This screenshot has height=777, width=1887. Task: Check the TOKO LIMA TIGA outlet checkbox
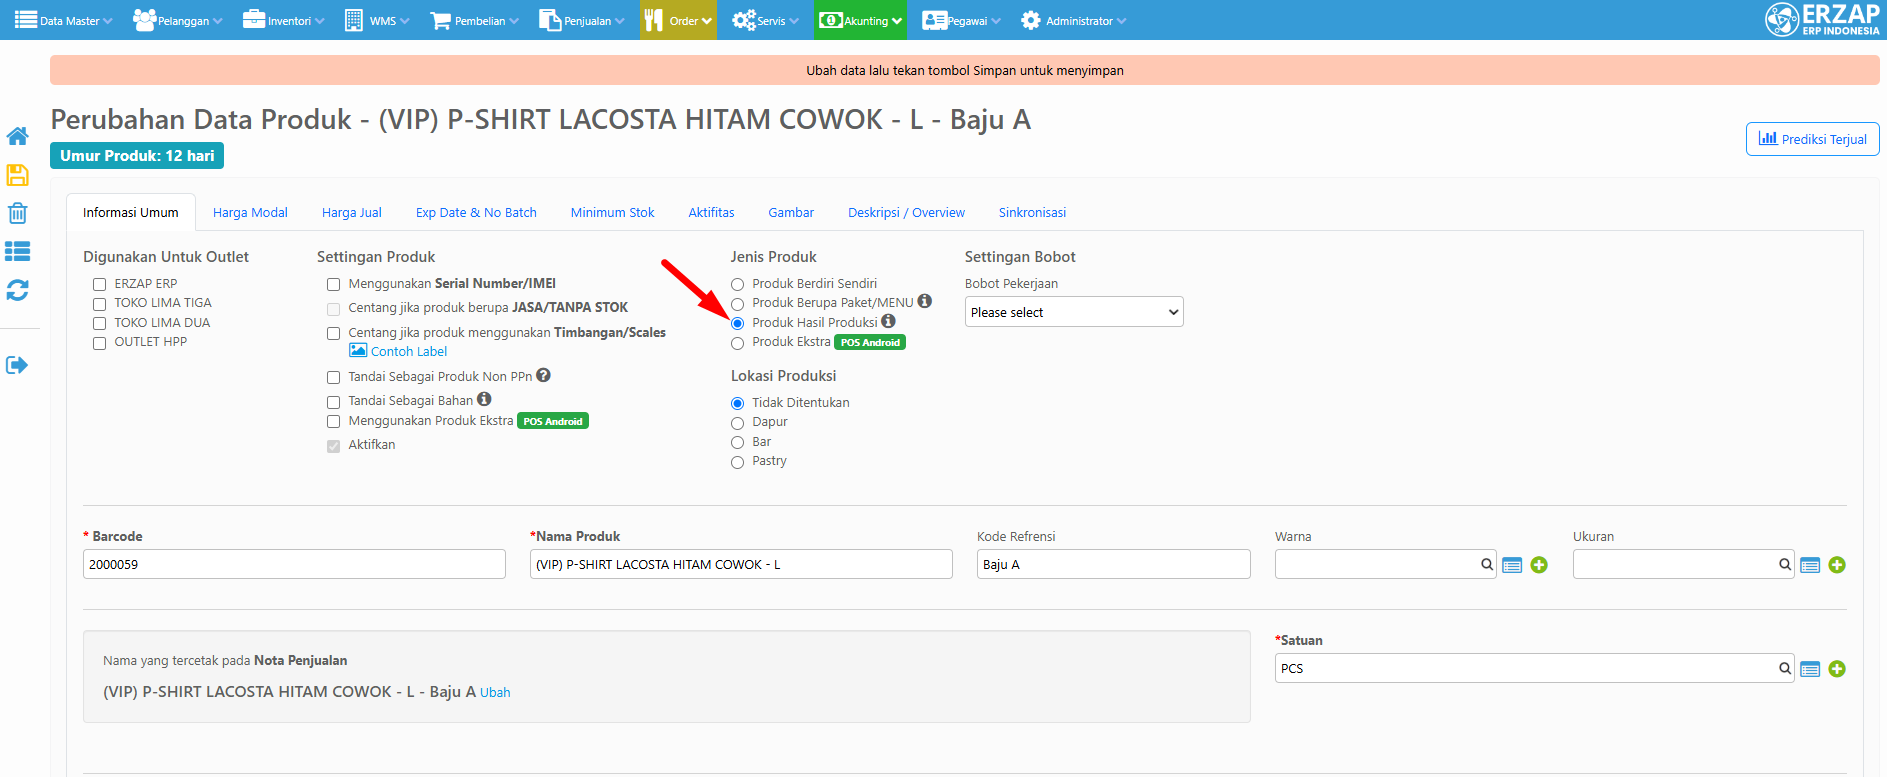point(99,304)
